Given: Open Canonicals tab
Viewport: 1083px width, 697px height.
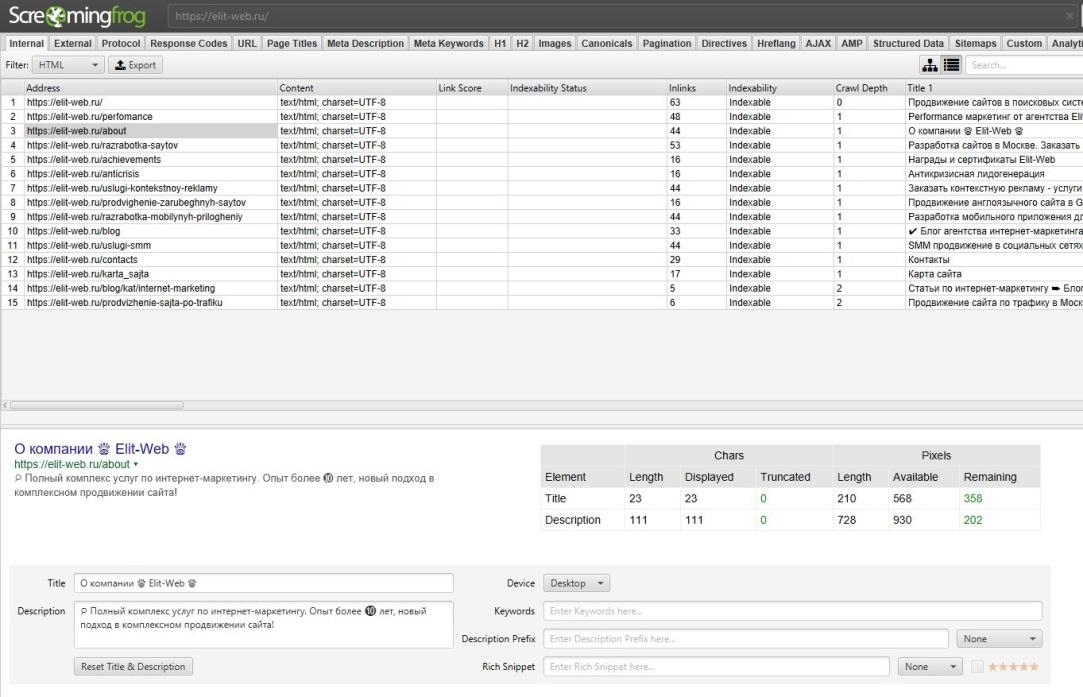Looking at the screenshot, I should [x=606, y=43].
